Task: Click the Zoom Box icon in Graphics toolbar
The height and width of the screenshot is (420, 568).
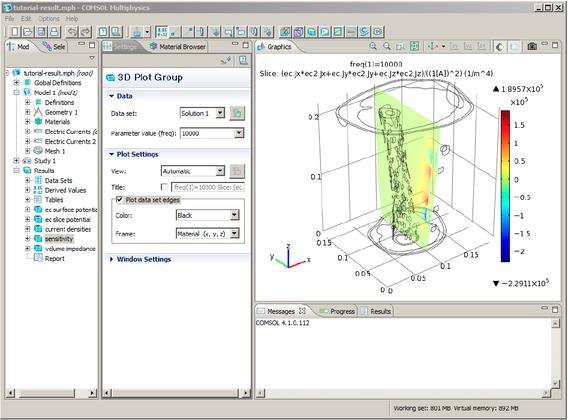Action: [x=400, y=46]
